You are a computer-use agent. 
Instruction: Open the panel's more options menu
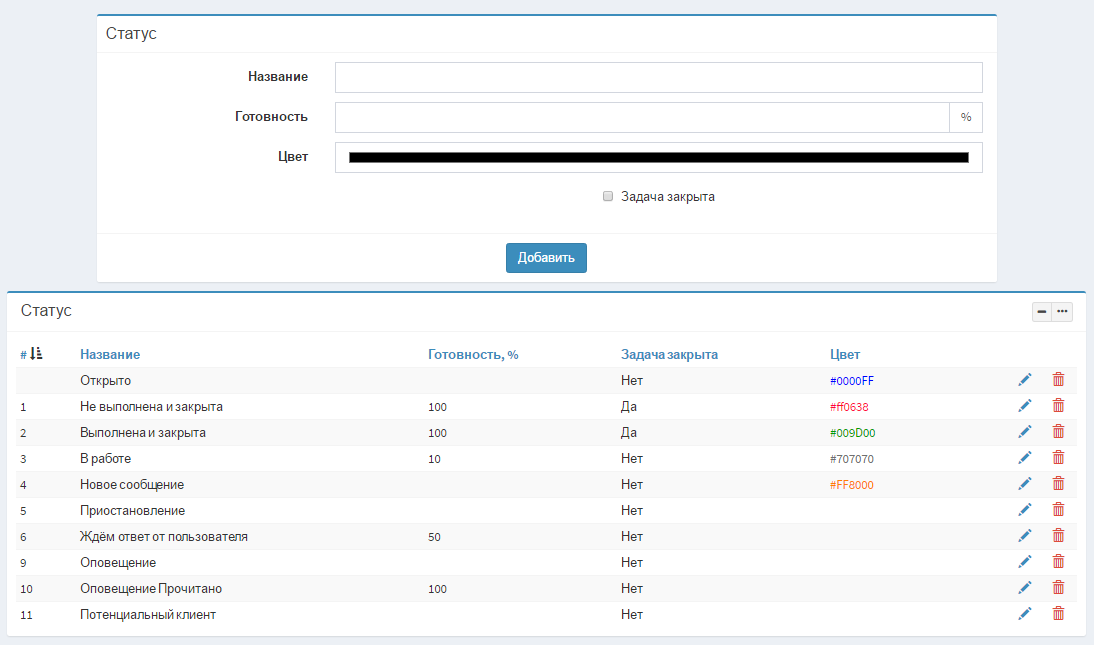pos(1062,311)
